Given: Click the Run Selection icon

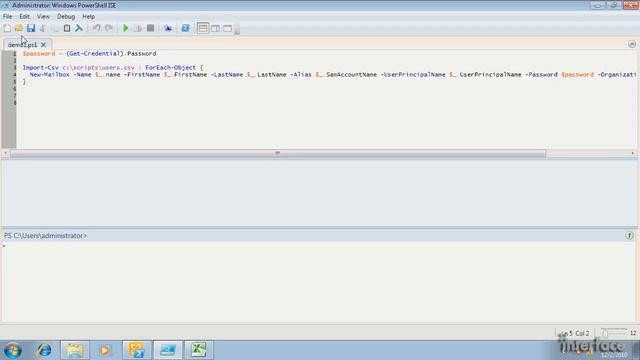Looking at the screenshot, I should click(x=138, y=28).
